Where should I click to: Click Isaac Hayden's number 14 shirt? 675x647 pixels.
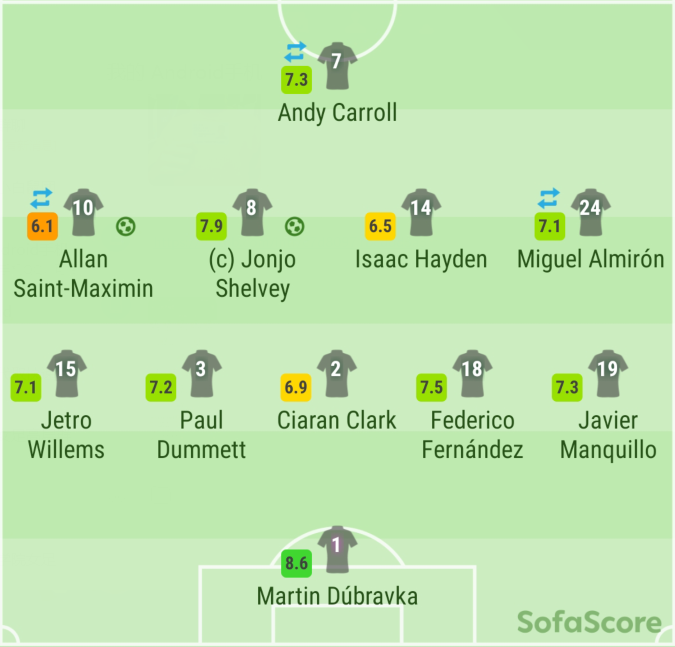tap(421, 209)
